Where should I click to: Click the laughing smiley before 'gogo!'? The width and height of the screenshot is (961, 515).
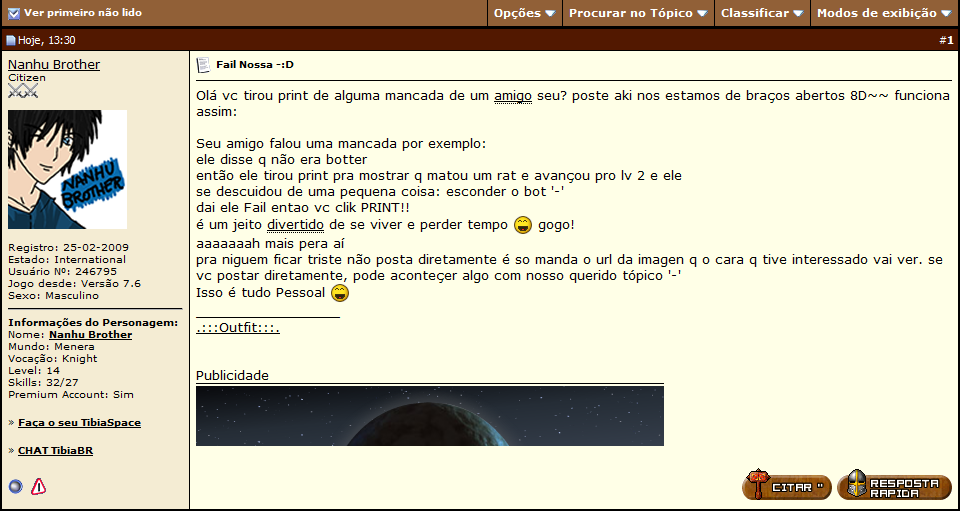tap(522, 225)
